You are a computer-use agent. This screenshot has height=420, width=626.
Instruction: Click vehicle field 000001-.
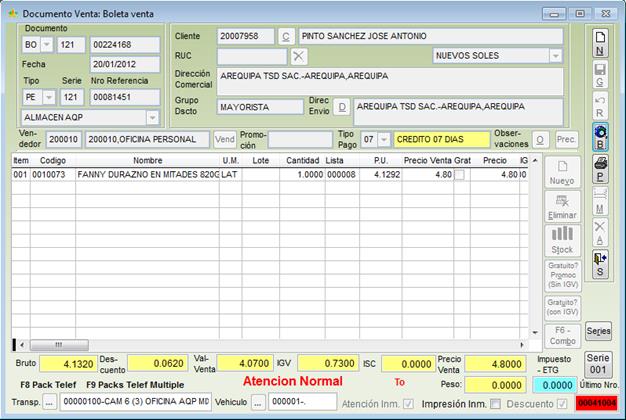pyautogui.click(x=302, y=402)
